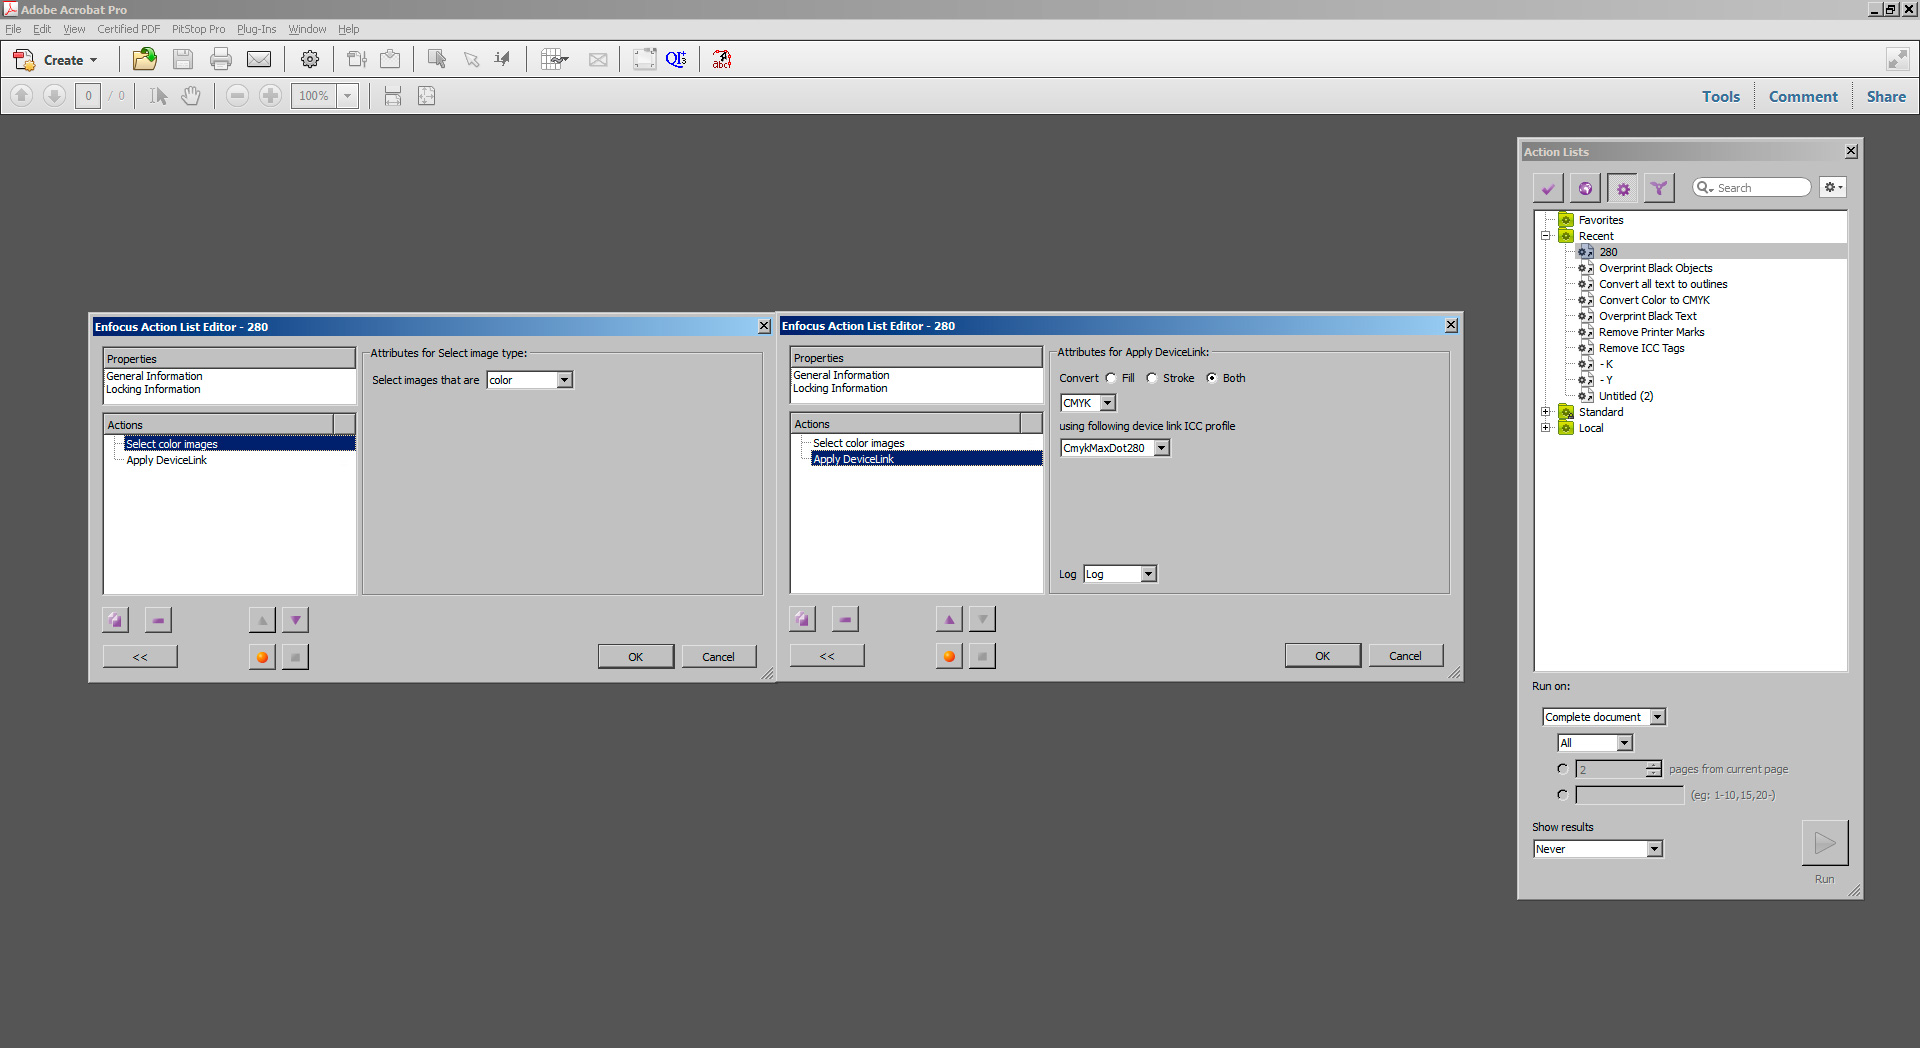Click OK in the right Action List Editor

[1323, 656]
